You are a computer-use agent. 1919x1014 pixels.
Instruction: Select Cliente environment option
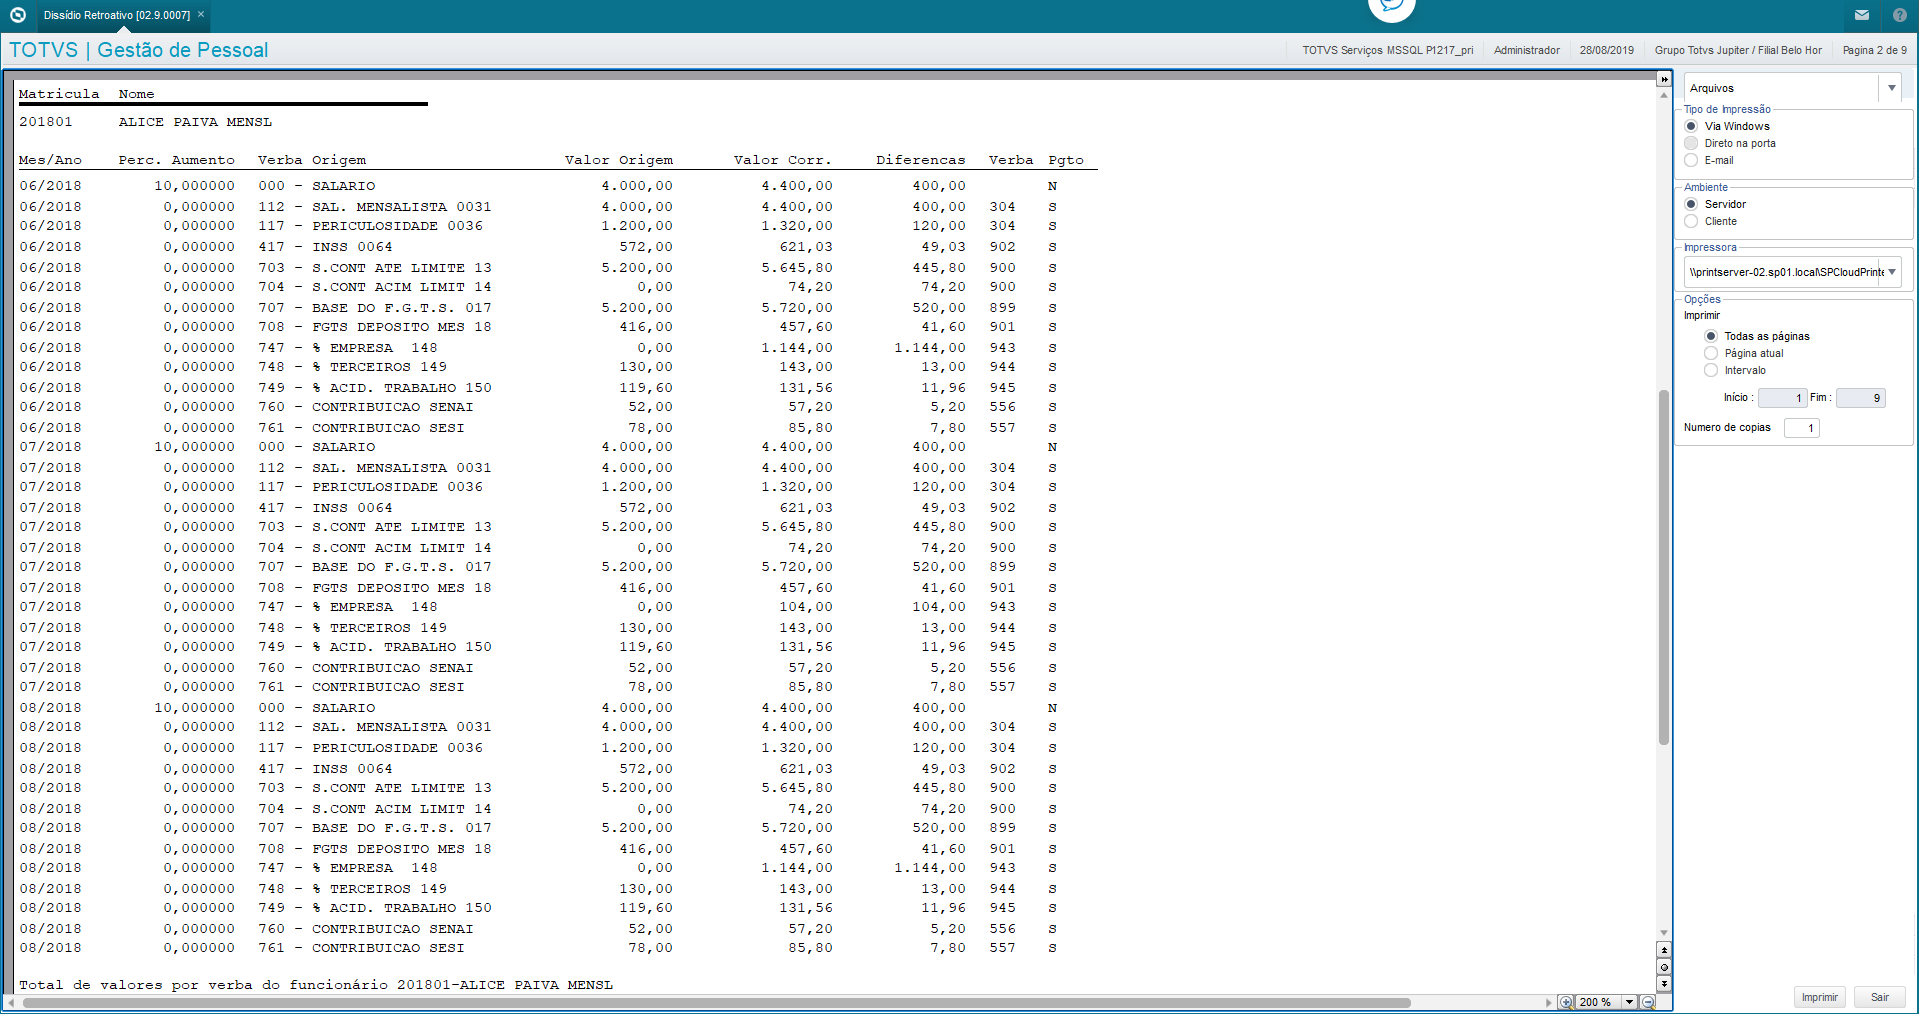[x=1691, y=221]
